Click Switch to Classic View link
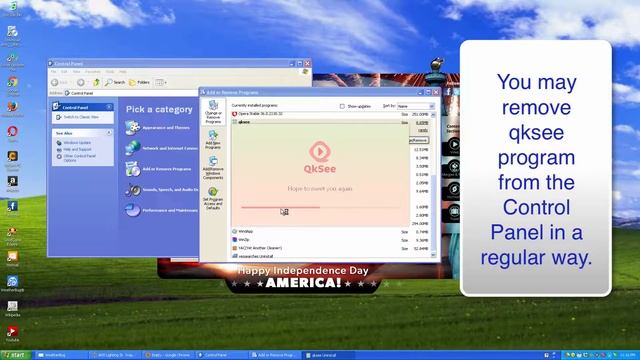640x360 pixels. click(x=81, y=117)
